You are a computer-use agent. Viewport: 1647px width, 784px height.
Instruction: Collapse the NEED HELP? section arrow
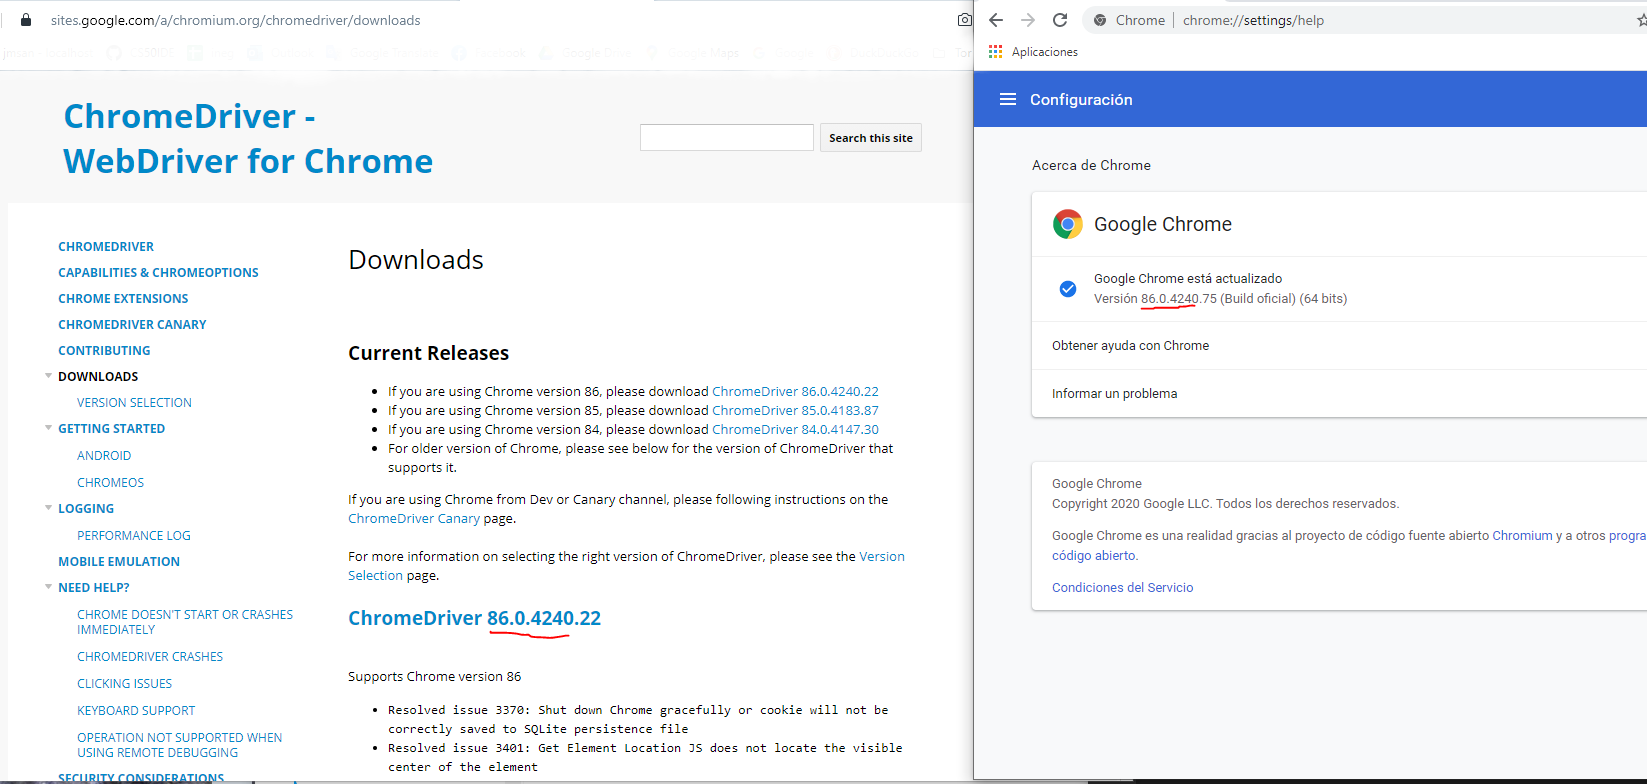coord(48,587)
